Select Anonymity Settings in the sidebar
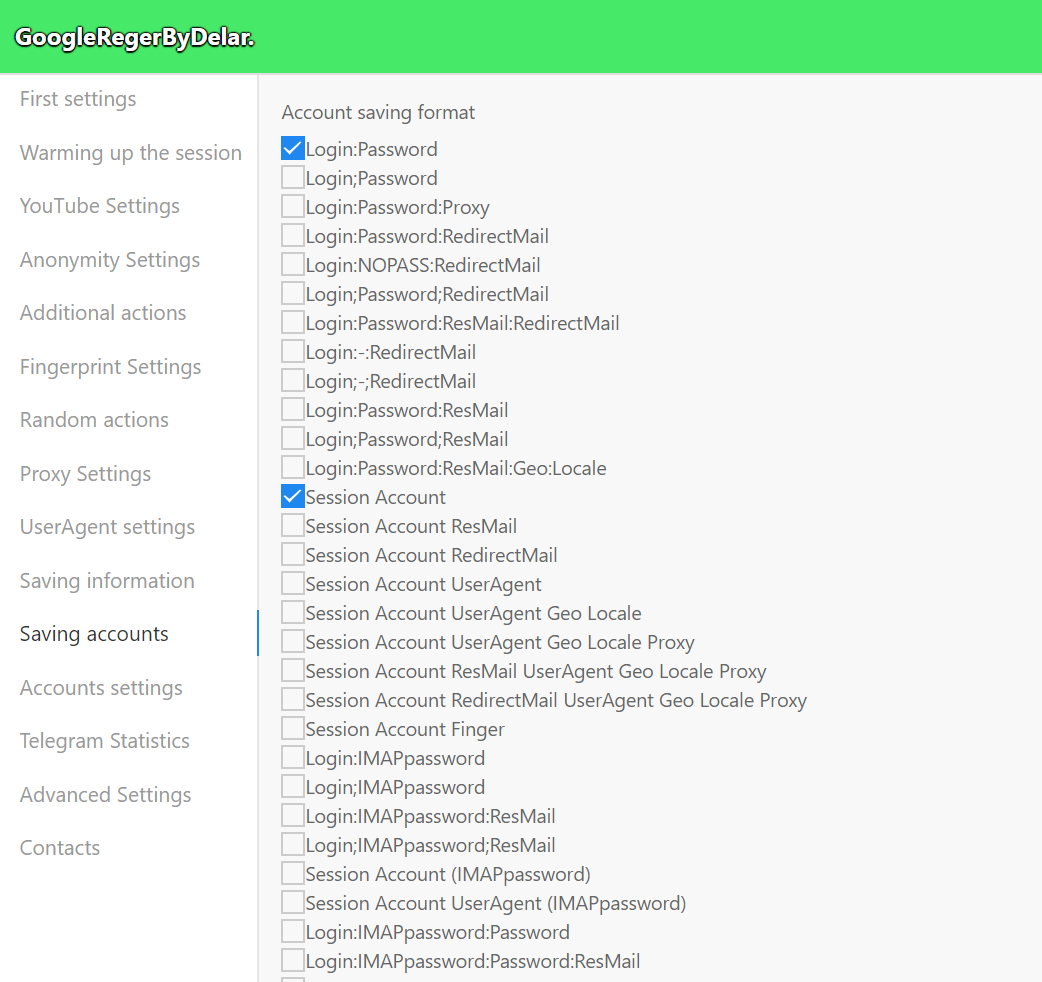The image size is (1042, 982). click(x=110, y=260)
